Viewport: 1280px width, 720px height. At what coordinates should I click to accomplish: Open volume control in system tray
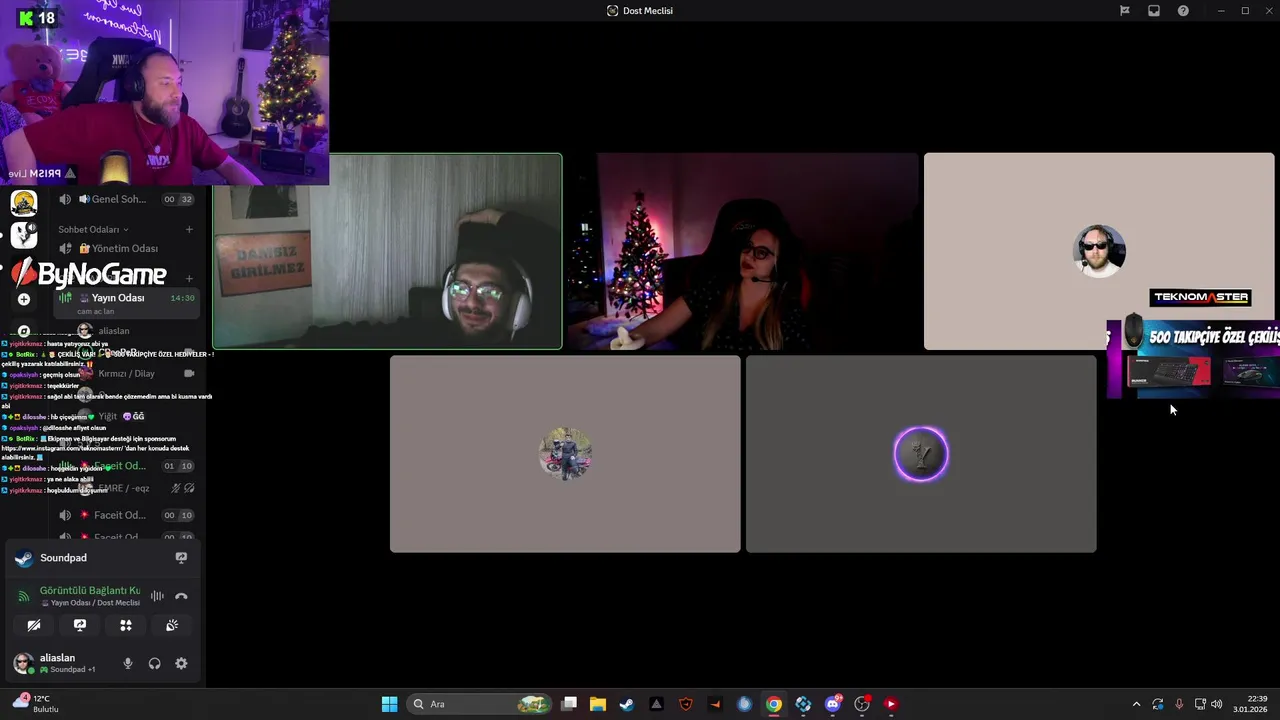(x=1217, y=704)
